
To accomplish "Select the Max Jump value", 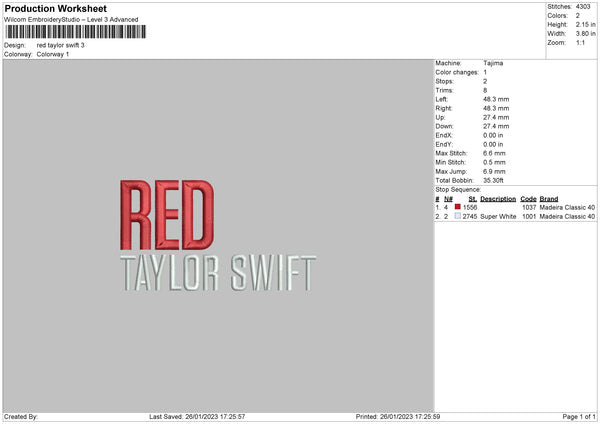I will 494,171.
